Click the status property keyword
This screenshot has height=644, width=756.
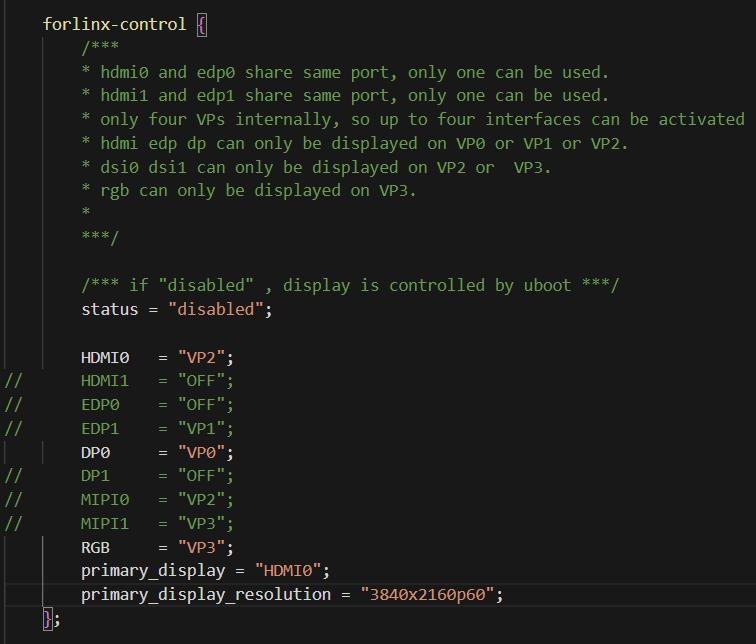[109, 309]
